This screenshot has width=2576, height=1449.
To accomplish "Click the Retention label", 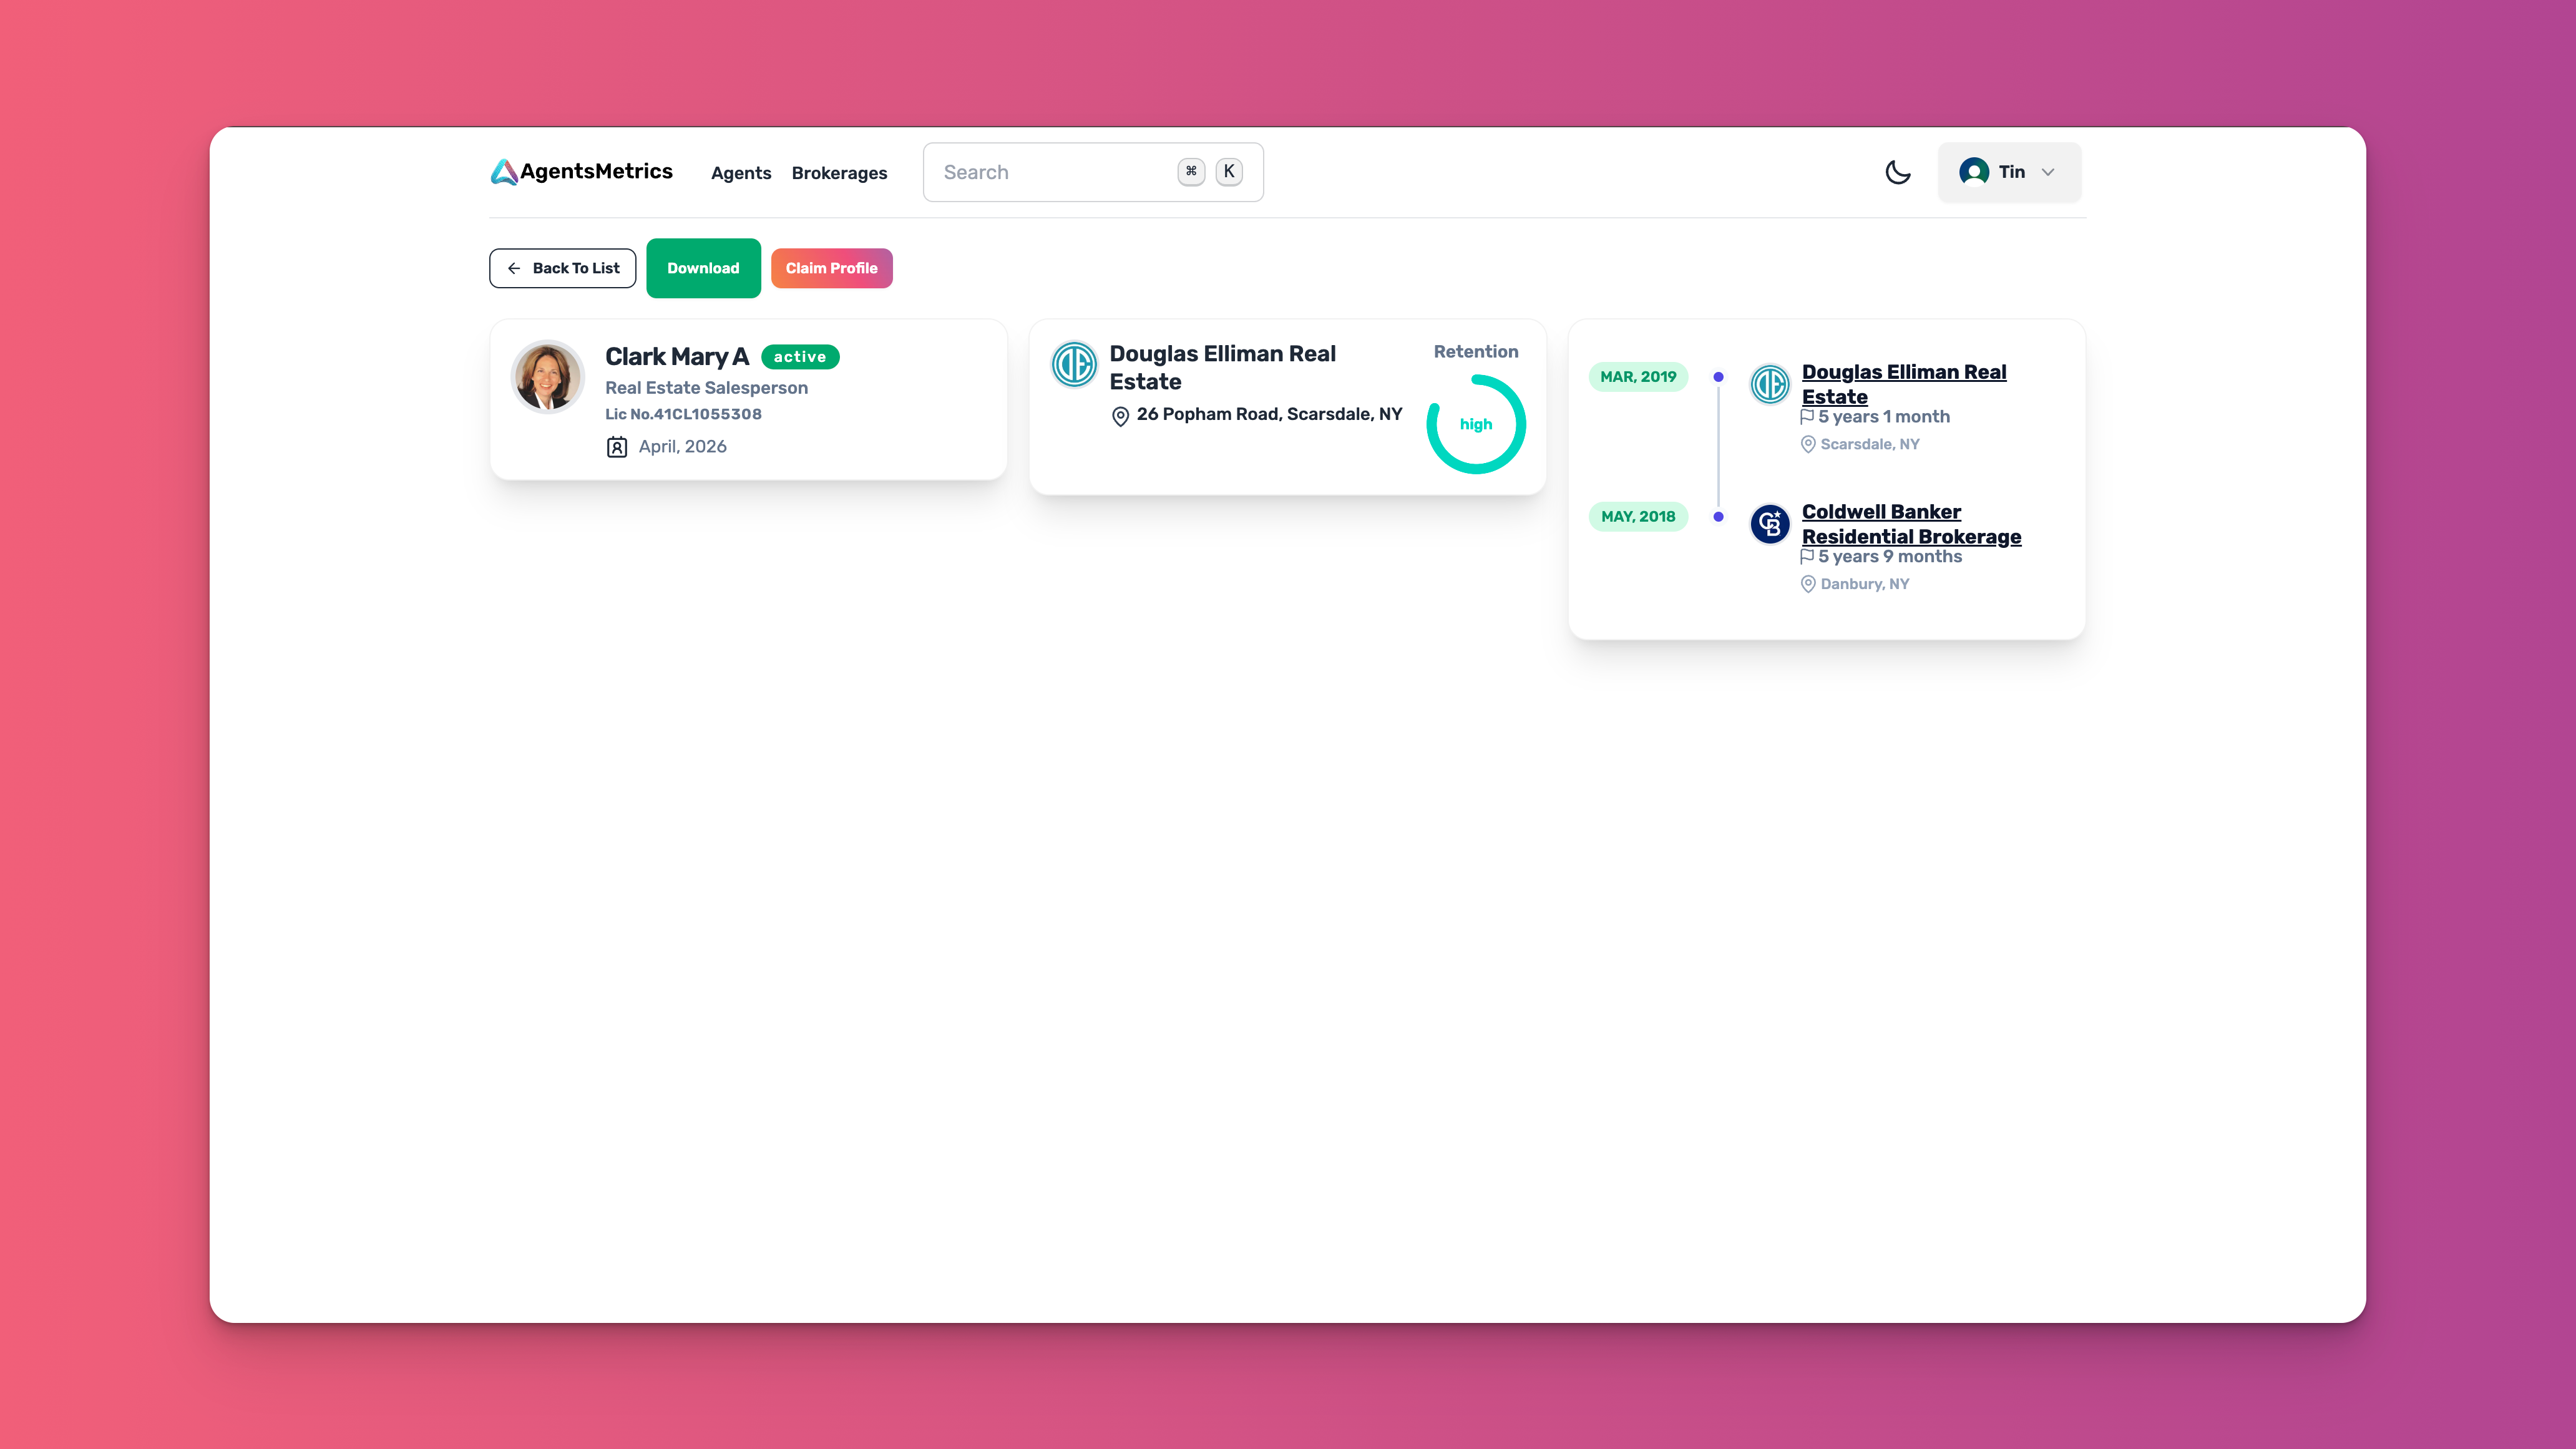I will [1476, 352].
